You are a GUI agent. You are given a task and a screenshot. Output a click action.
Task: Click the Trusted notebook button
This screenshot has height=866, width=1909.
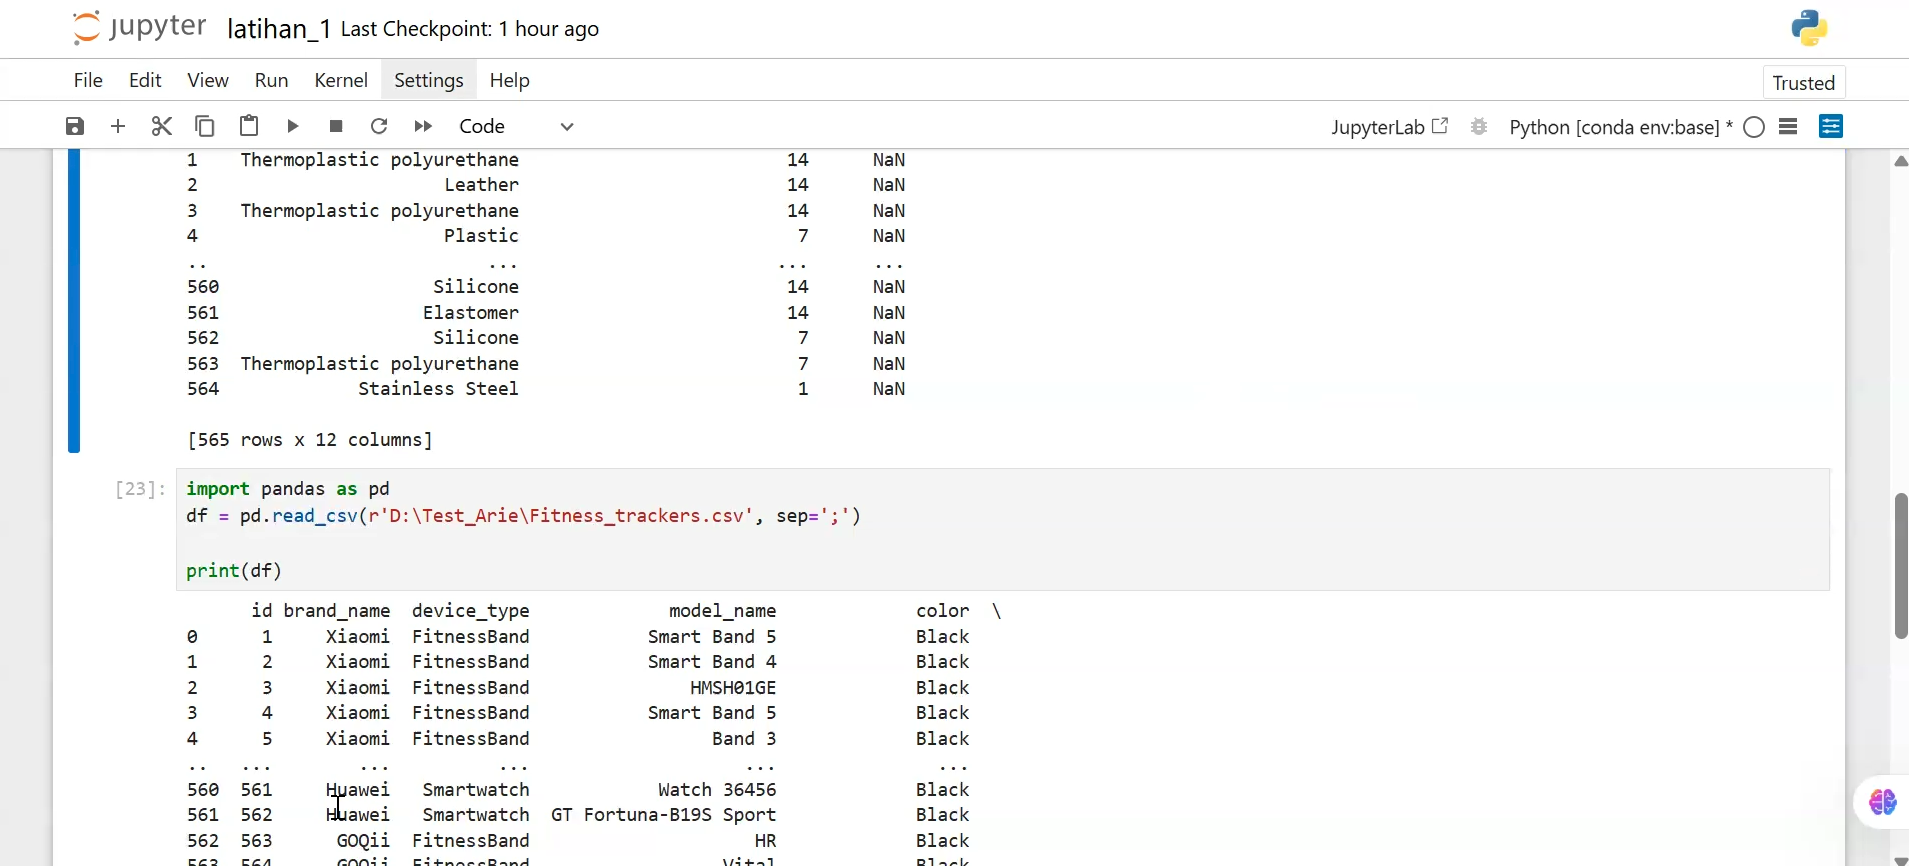(1803, 83)
